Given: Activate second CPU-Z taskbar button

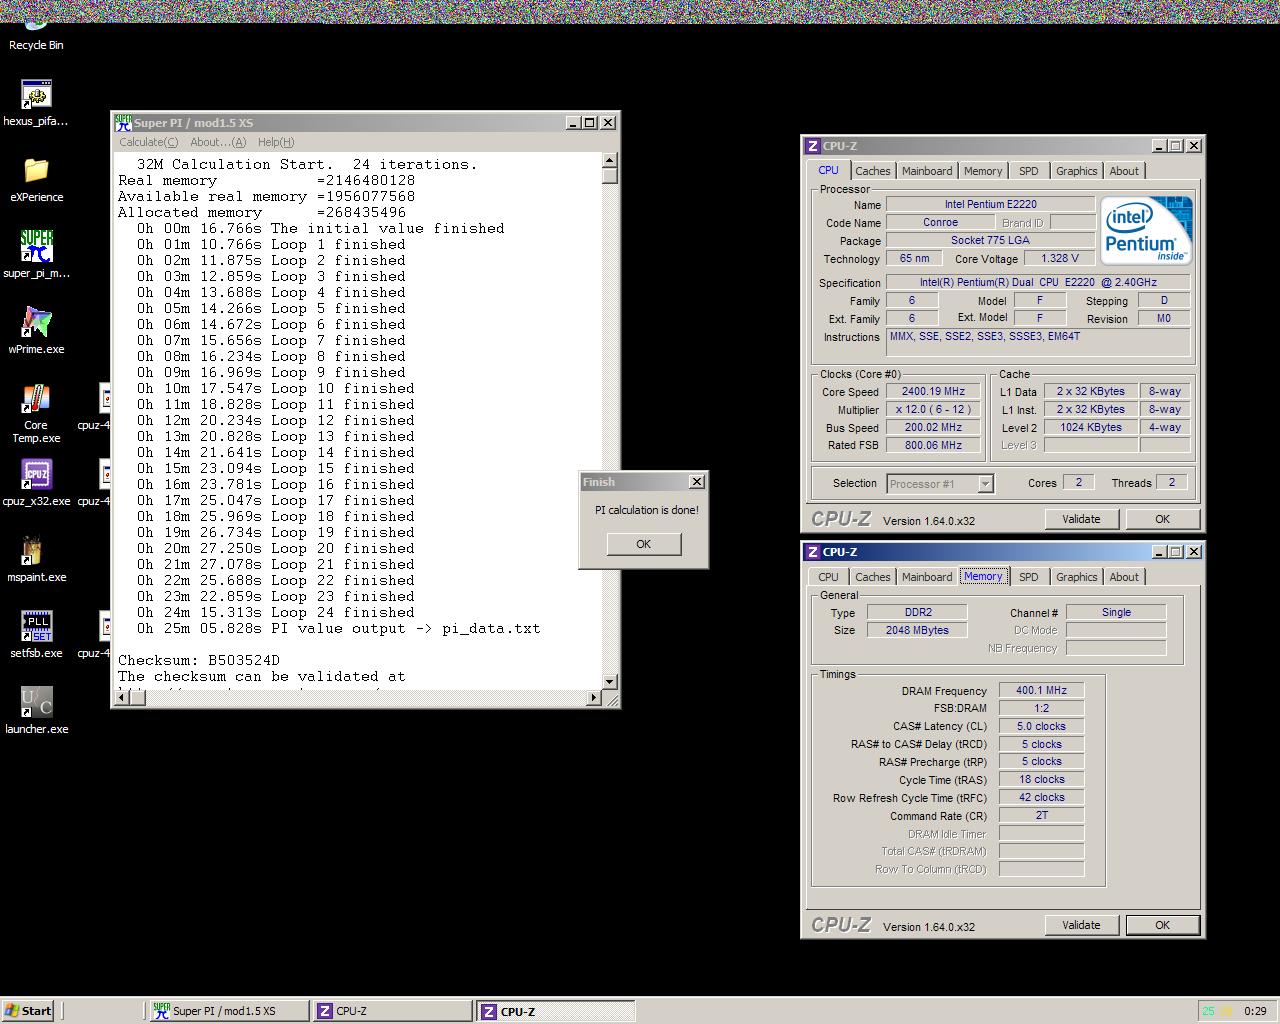Looking at the screenshot, I should pyautogui.click(x=555, y=1011).
